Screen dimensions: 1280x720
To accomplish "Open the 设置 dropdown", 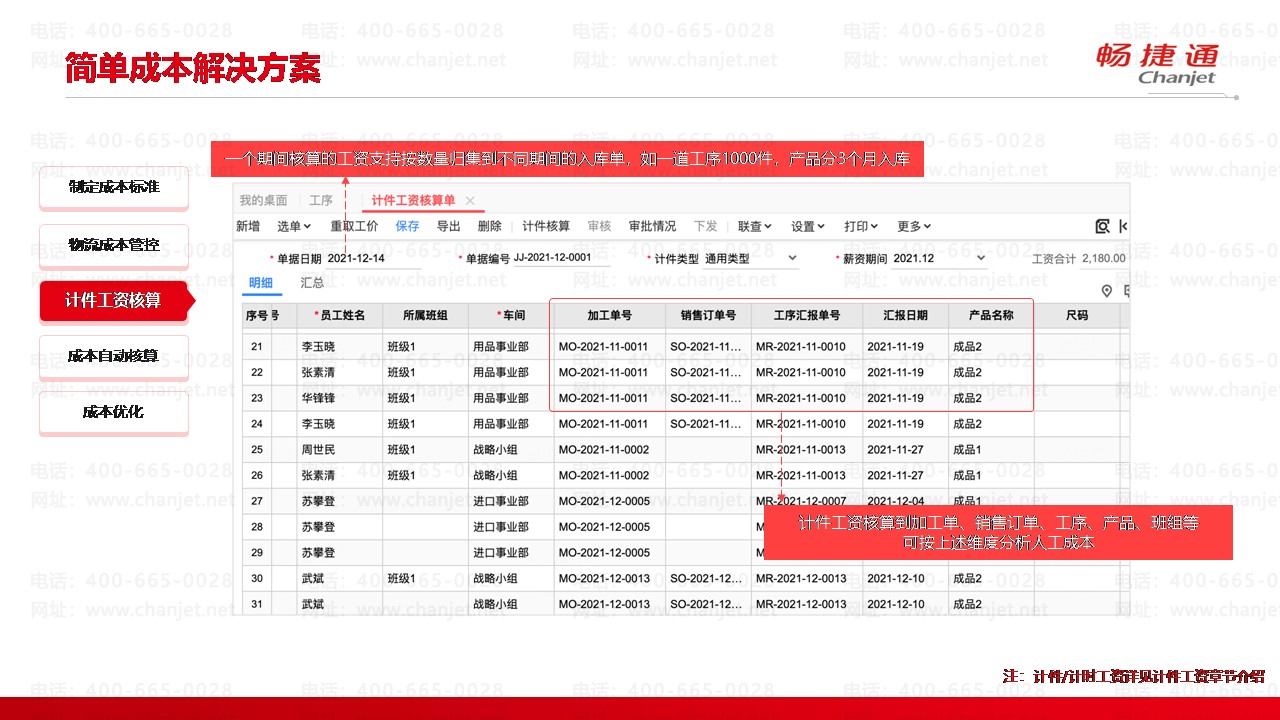I will tap(808, 227).
